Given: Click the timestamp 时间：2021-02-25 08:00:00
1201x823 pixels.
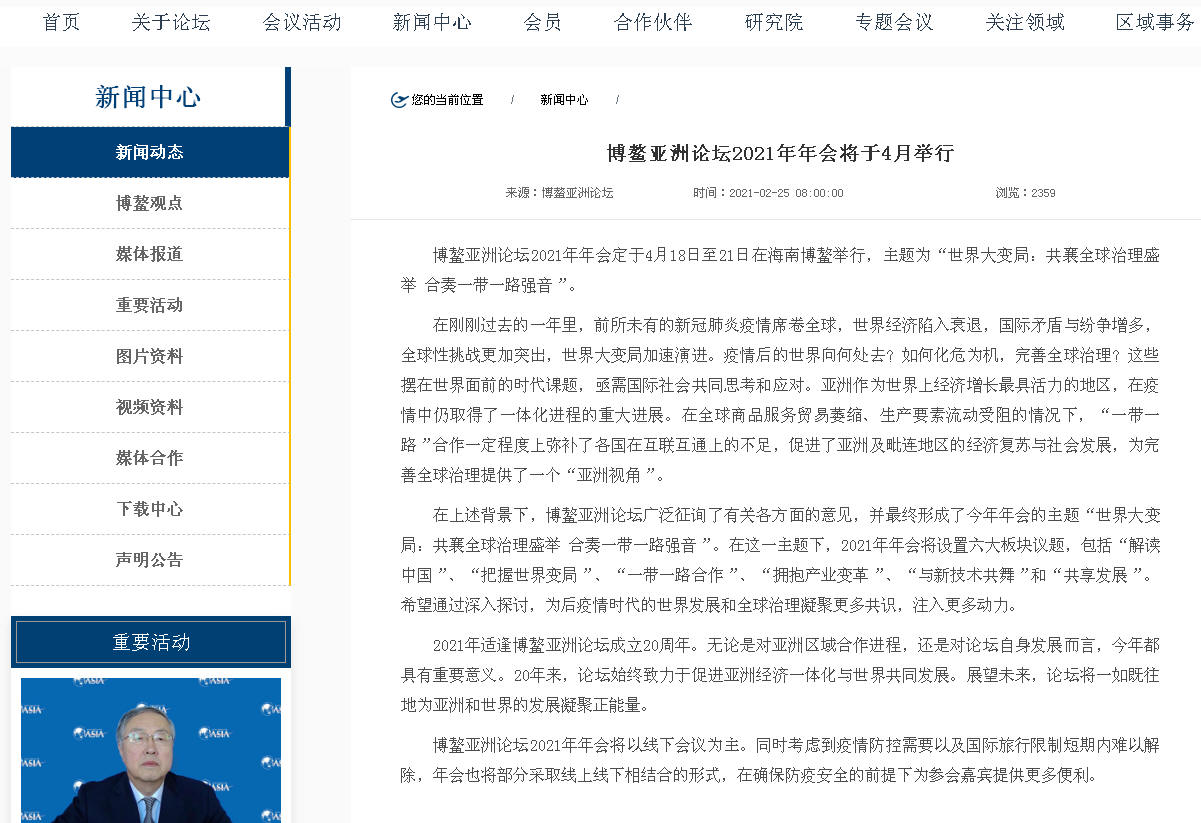Looking at the screenshot, I should 768,193.
